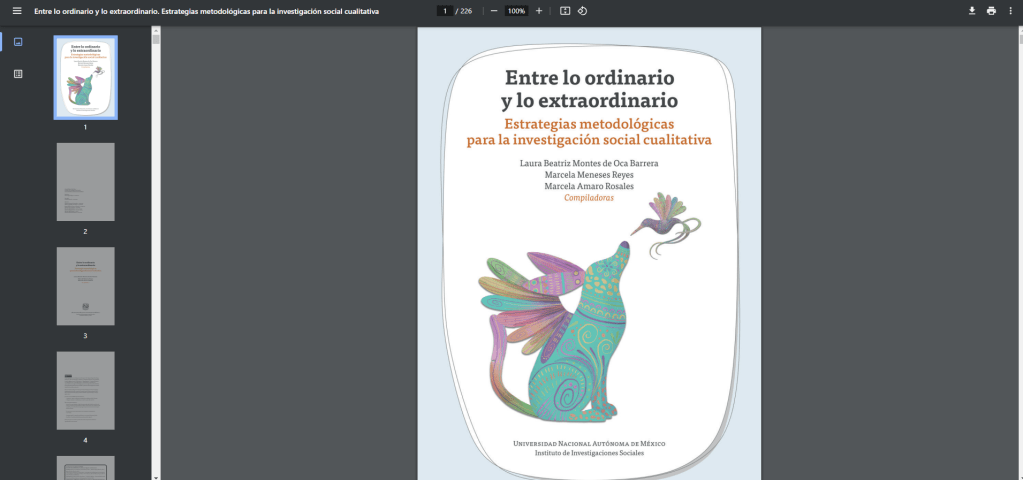
Task: Zoom in with the plus icon
Action: point(539,11)
